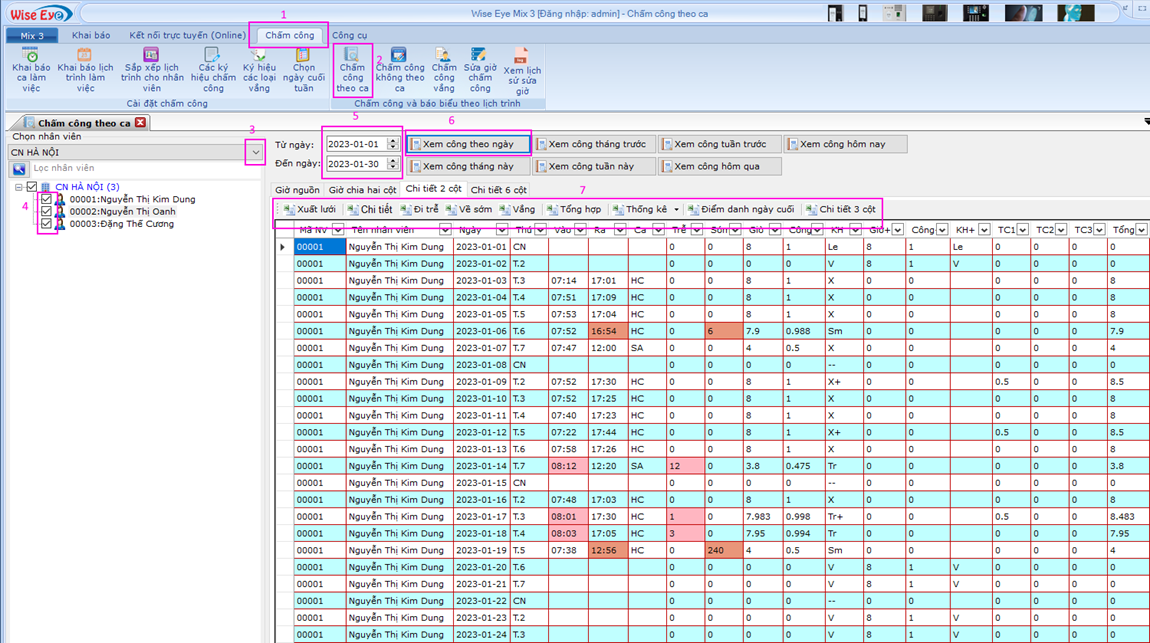Click Xem công tháng trước button
This screenshot has width=1150, height=643.
(x=594, y=144)
